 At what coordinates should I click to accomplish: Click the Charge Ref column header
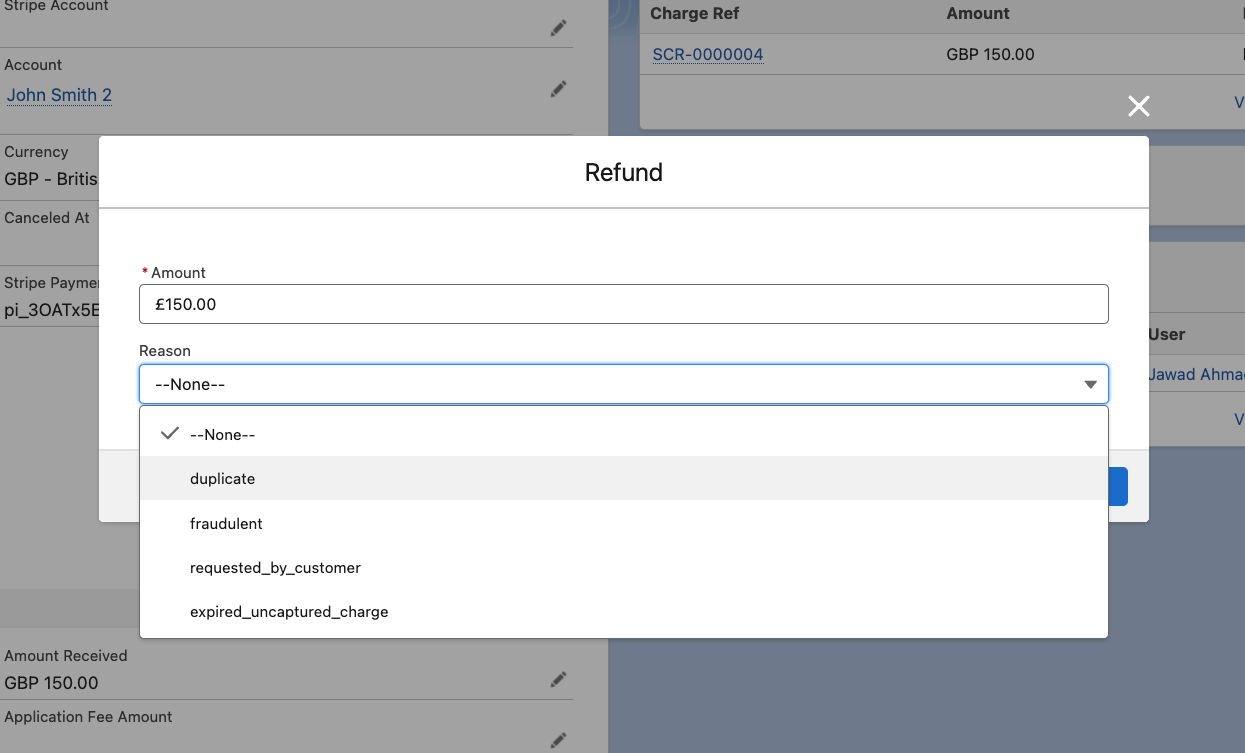(696, 14)
